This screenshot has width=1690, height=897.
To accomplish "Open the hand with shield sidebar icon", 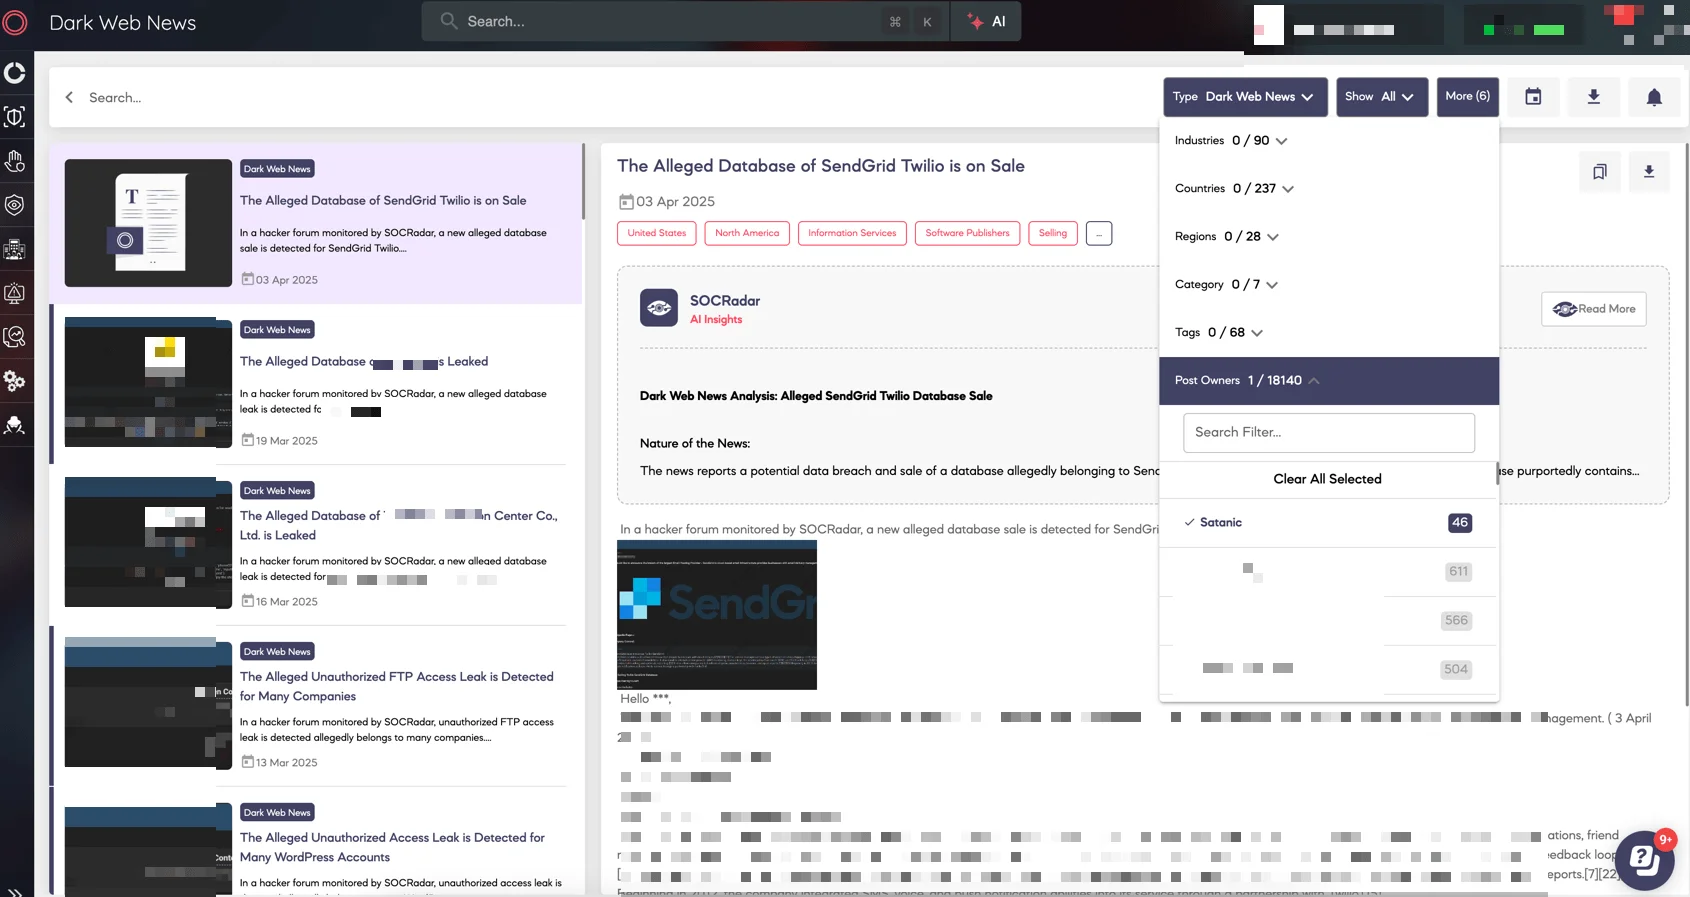I will [15, 161].
